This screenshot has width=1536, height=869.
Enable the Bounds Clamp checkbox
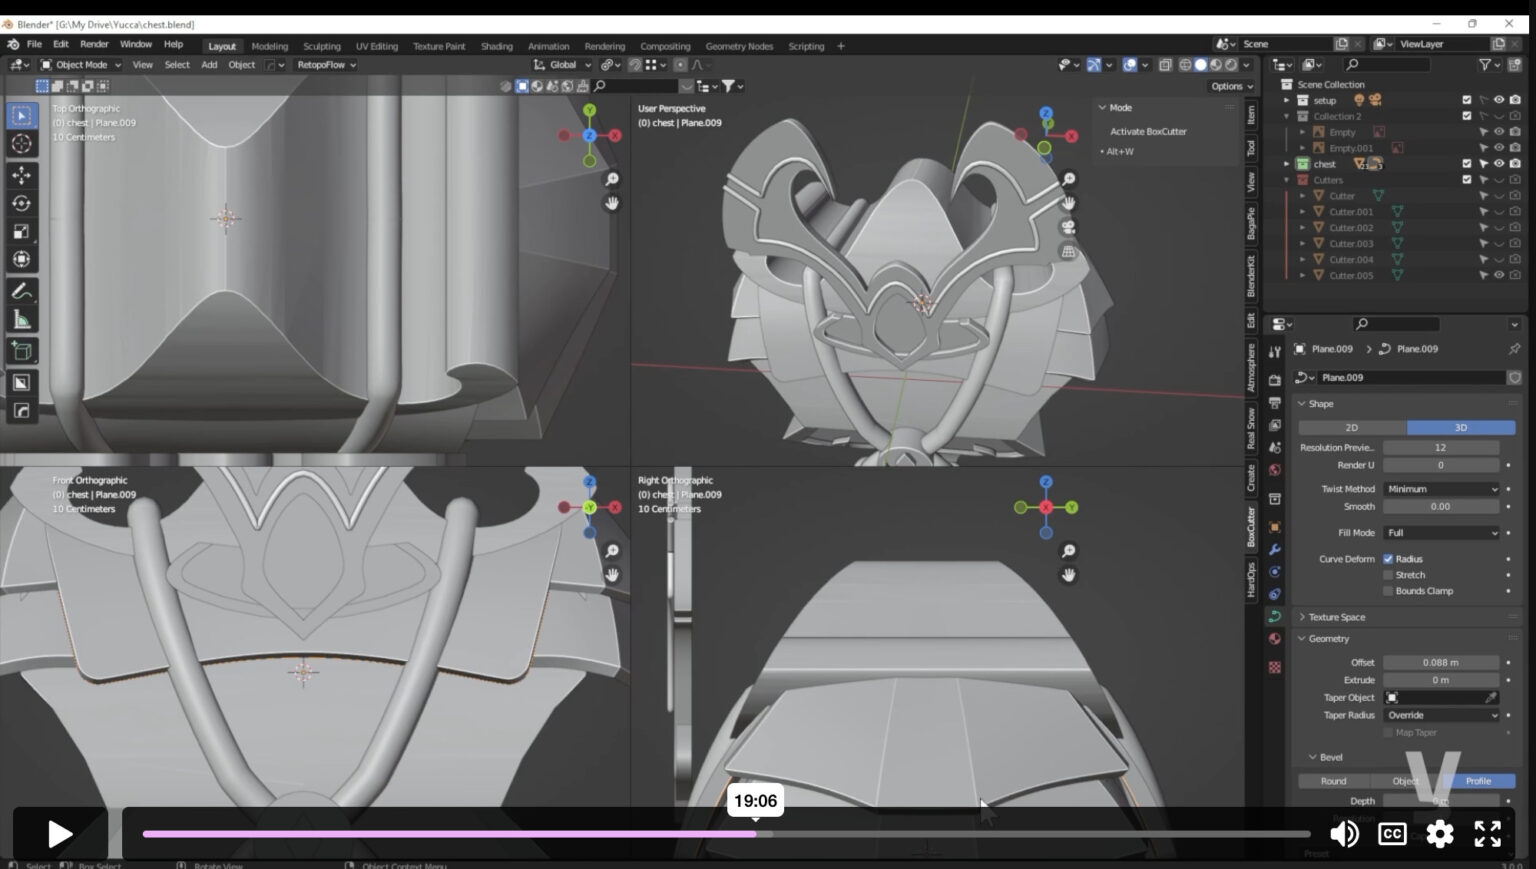[1388, 591]
